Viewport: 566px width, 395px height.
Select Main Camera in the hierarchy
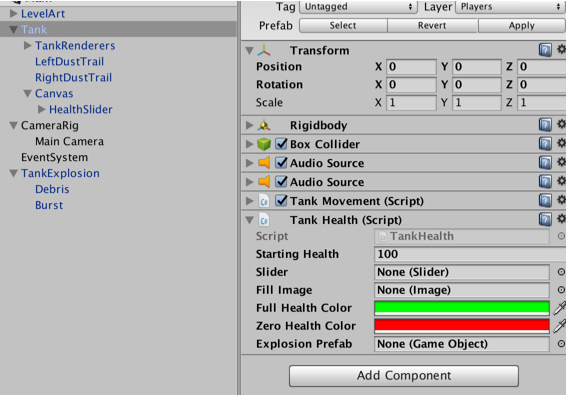tap(69, 141)
